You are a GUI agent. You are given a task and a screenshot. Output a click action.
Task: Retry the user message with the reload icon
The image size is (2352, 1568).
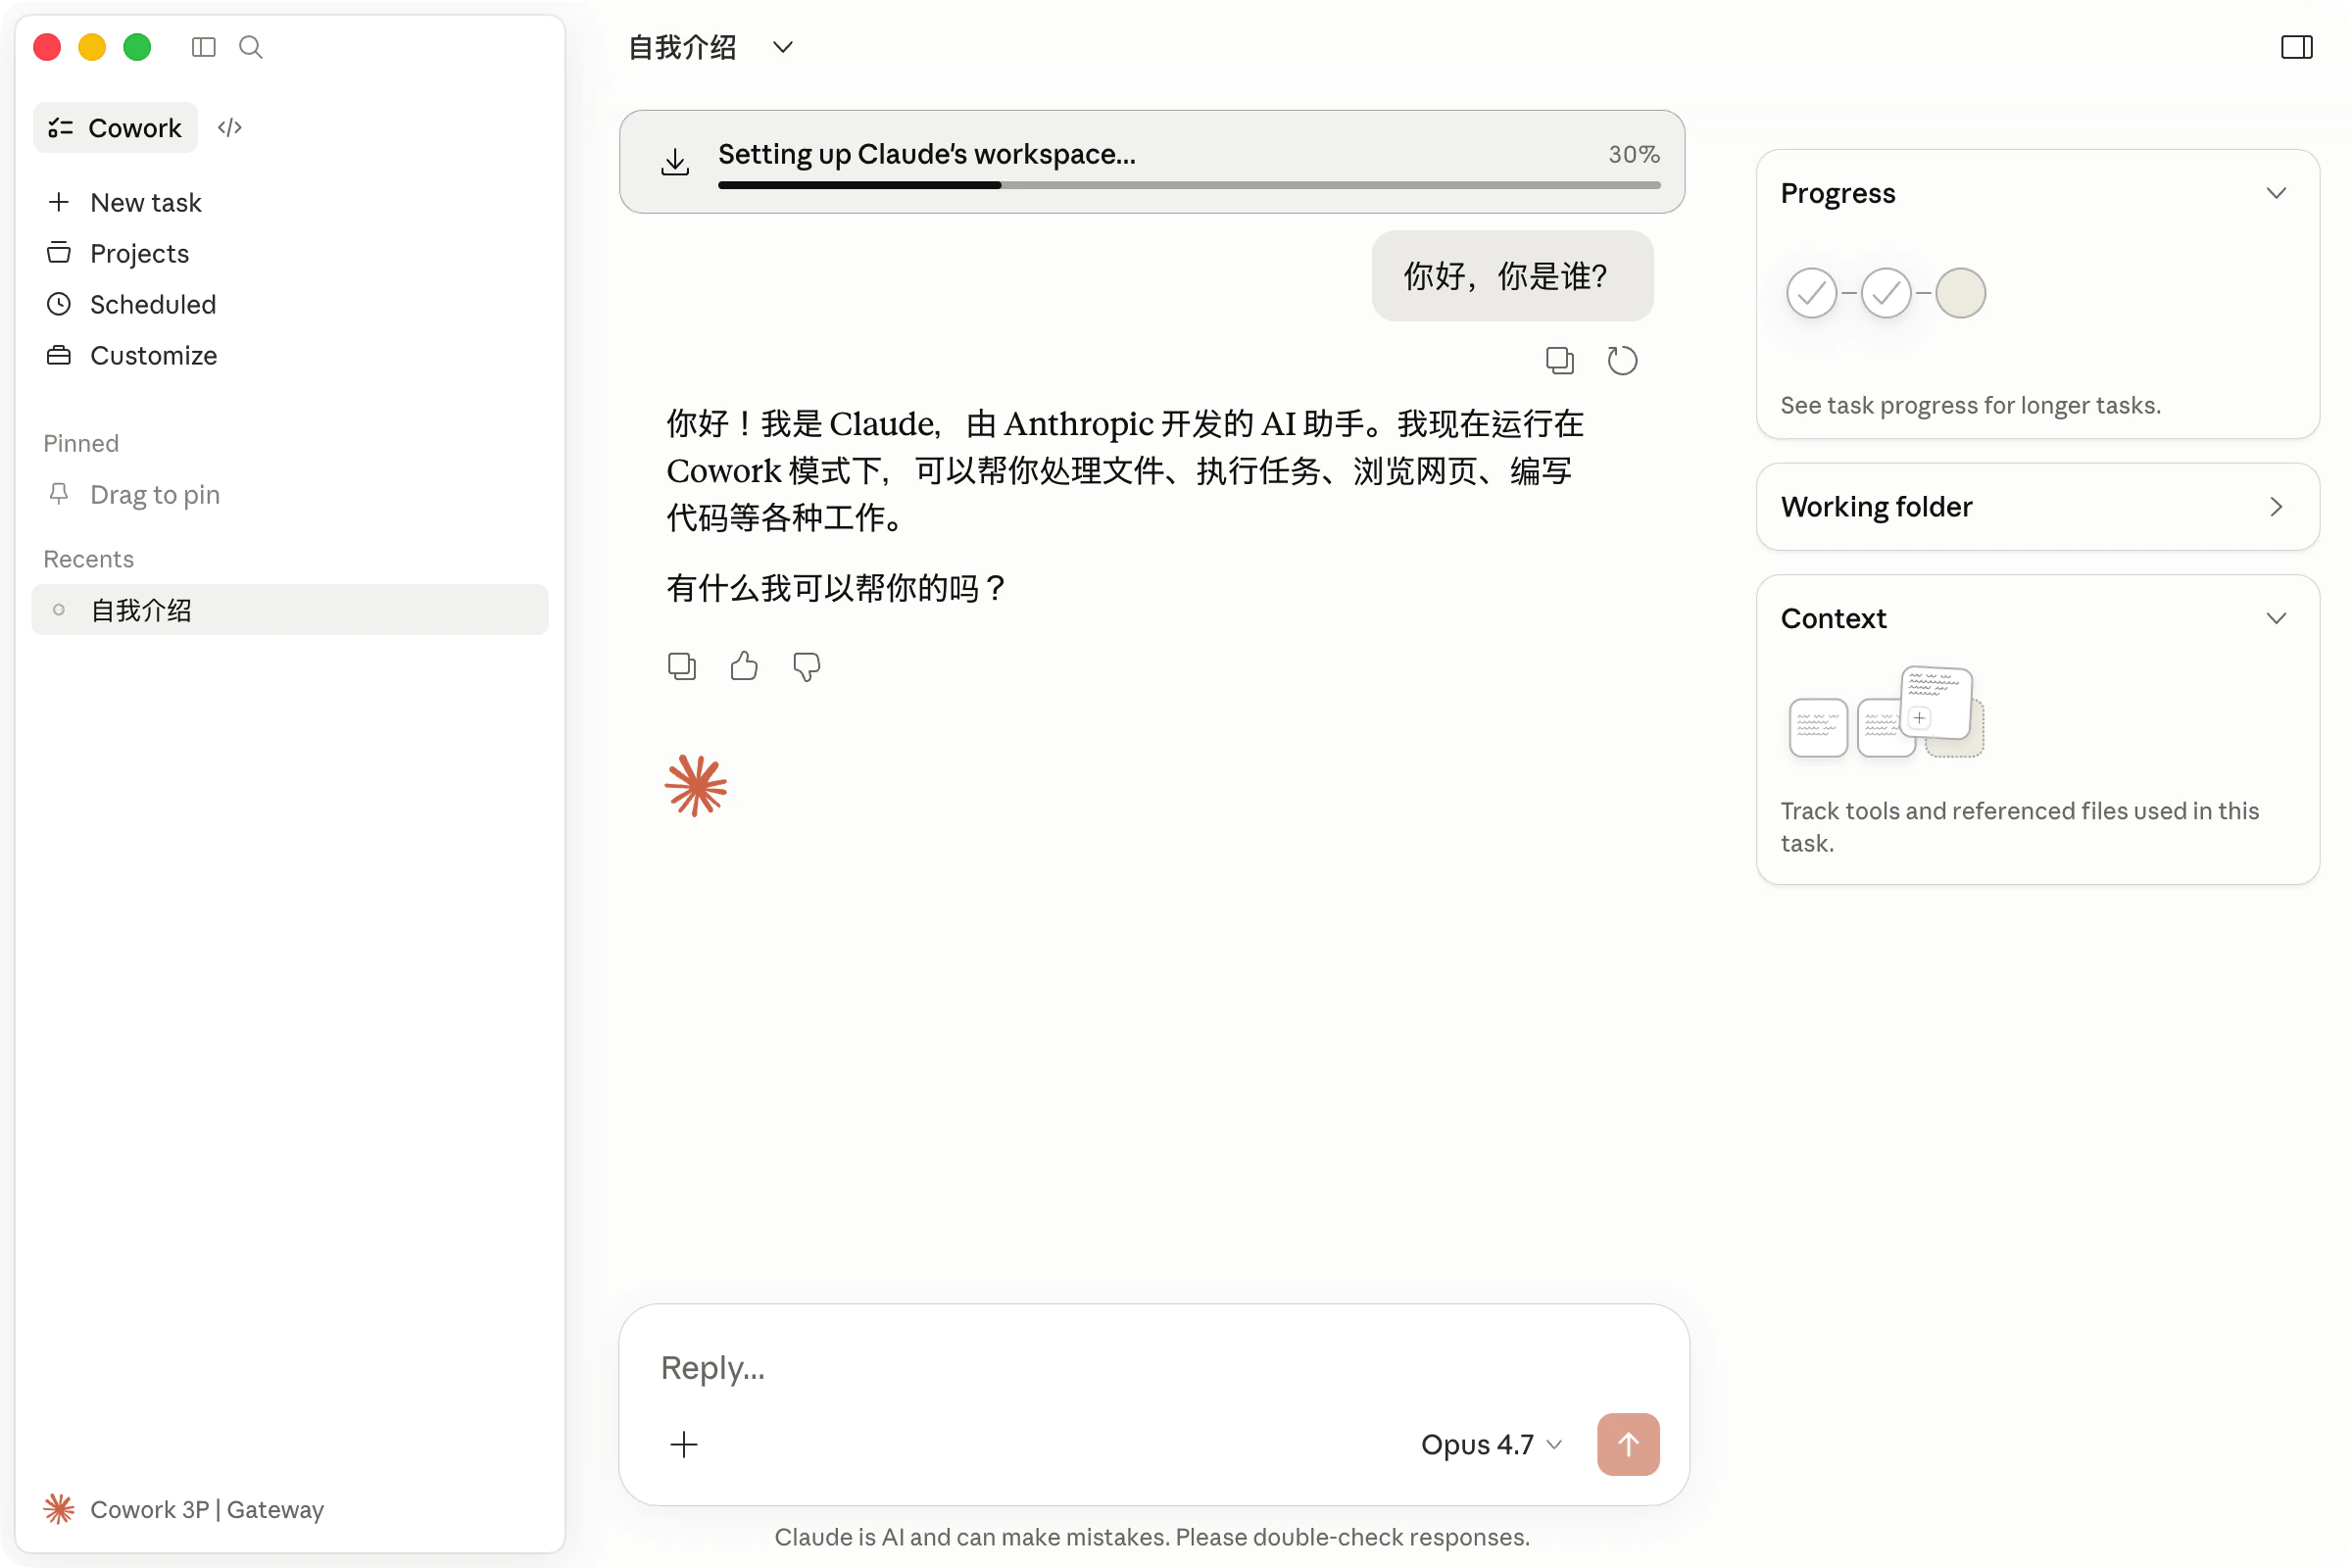[x=1621, y=360]
